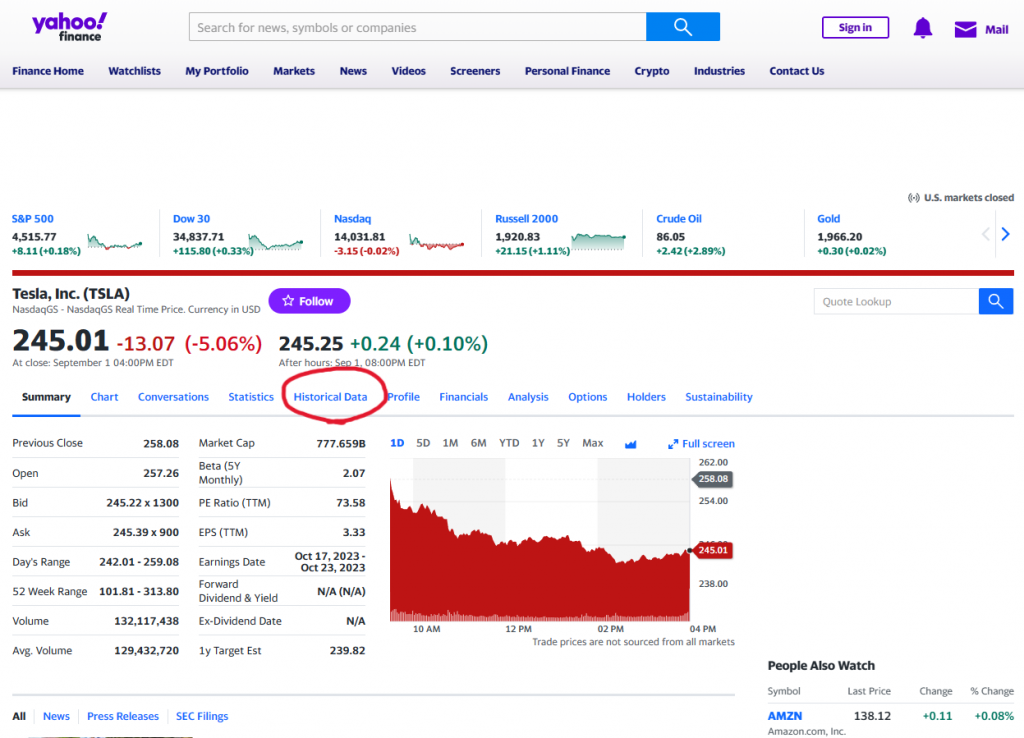Image resolution: width=1024 pixels, height=738 pixels.
Task: Switch to the Chart tab
Action: pyautogui.click(x=104, y=396)
